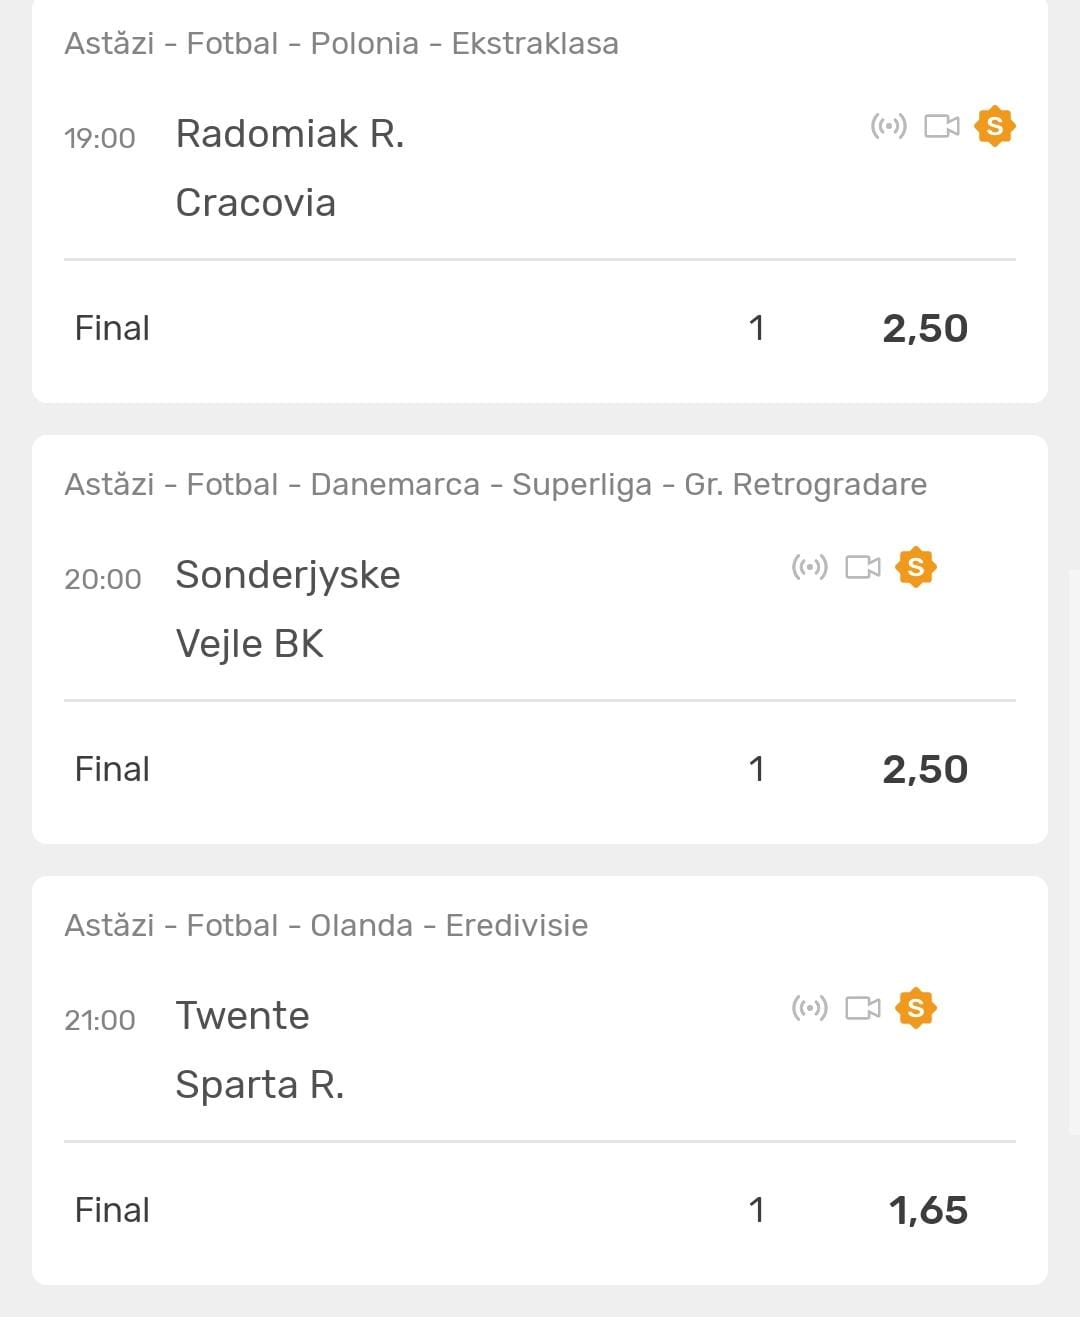Tap live audio icon for Sonderjyske match
The image size is (1080, 1317).
coord(809,567)
